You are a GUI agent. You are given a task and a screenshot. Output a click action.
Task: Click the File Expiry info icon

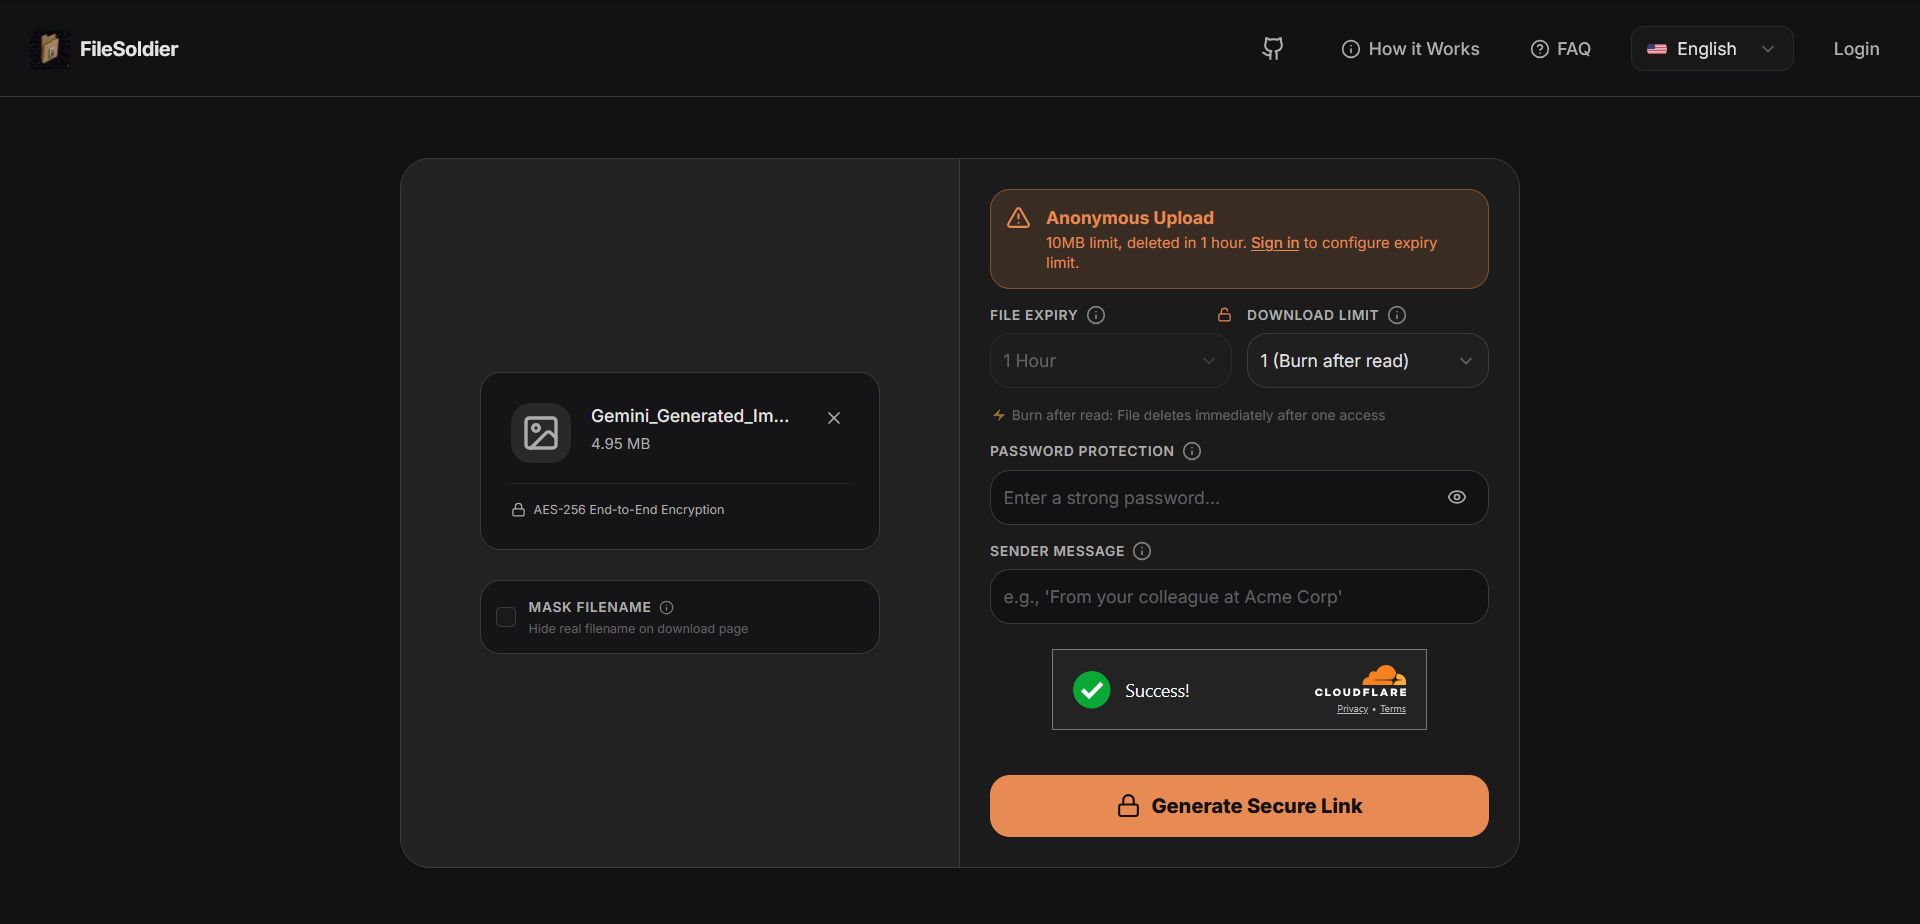tap(1097, 315)
